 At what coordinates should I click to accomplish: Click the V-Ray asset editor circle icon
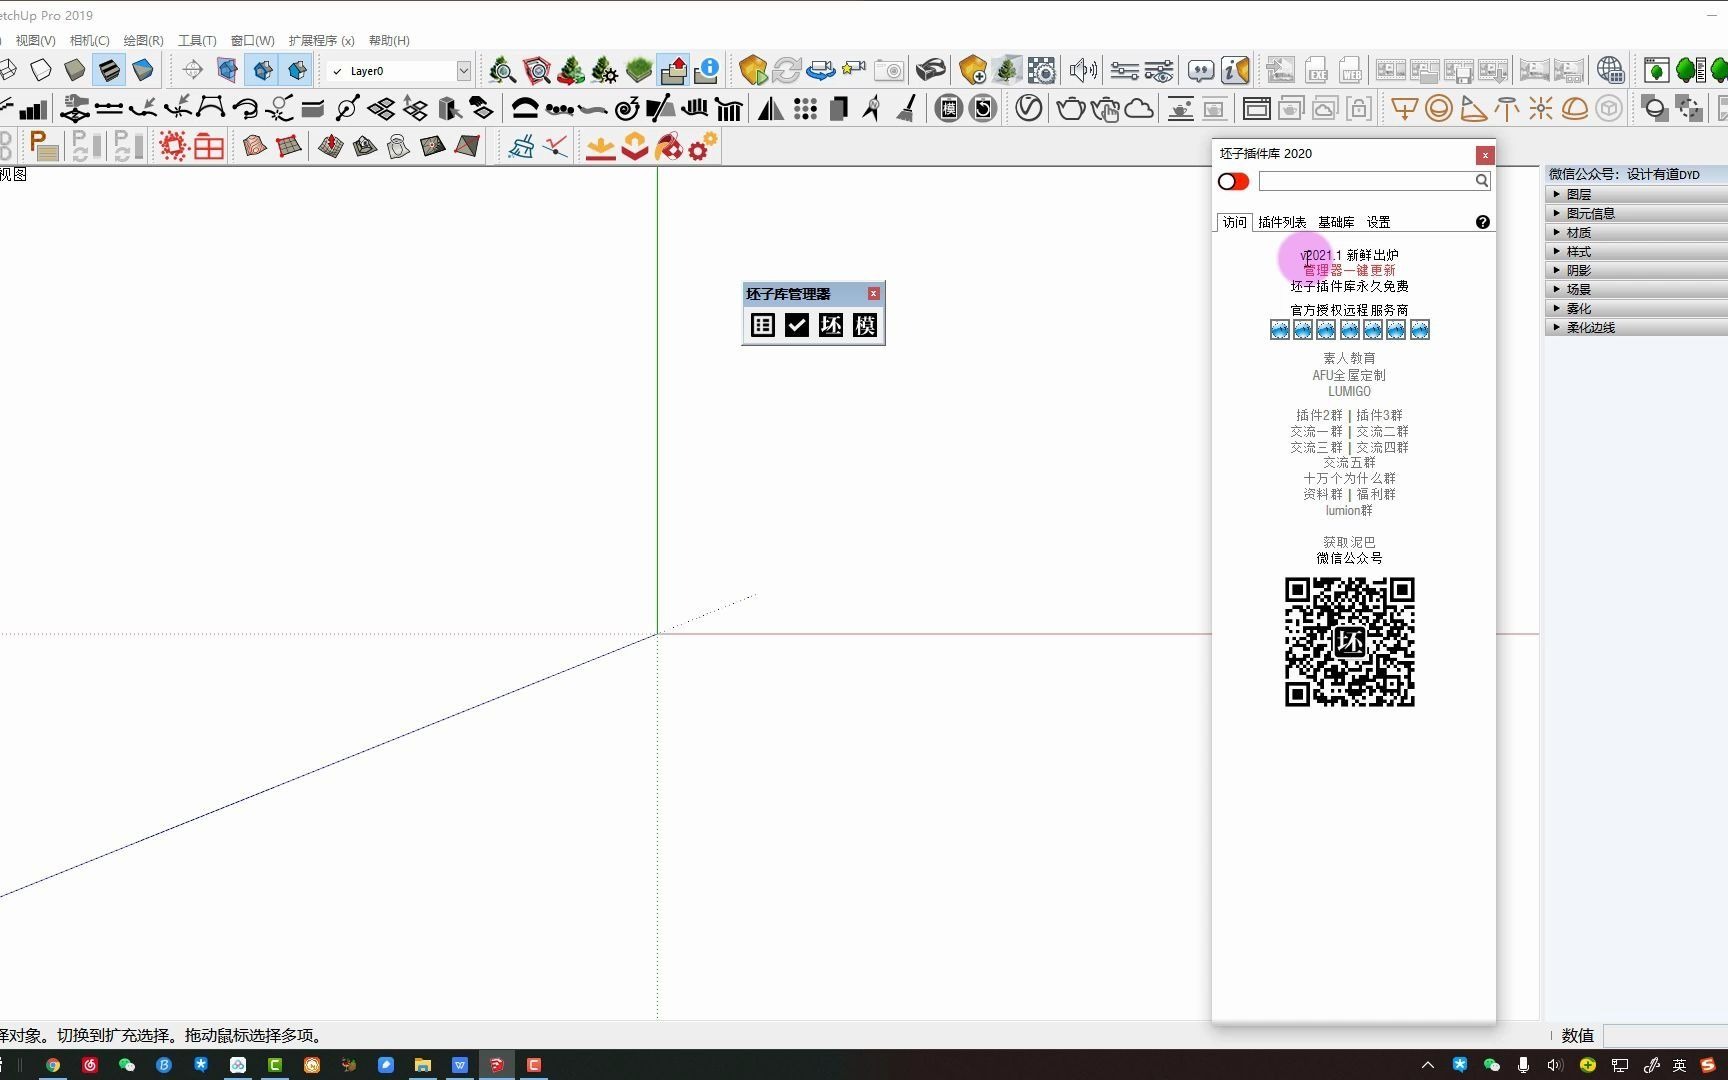coord(1029,108)
